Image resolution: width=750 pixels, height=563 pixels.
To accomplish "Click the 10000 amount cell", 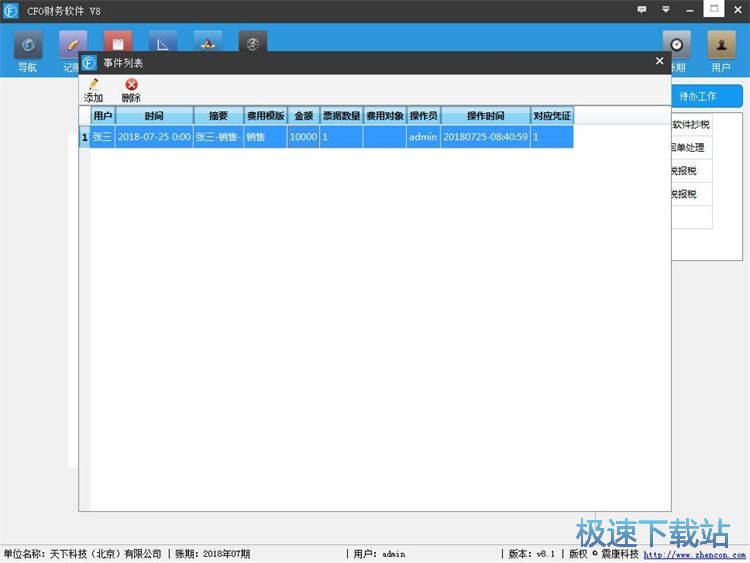I will point(304,137).
